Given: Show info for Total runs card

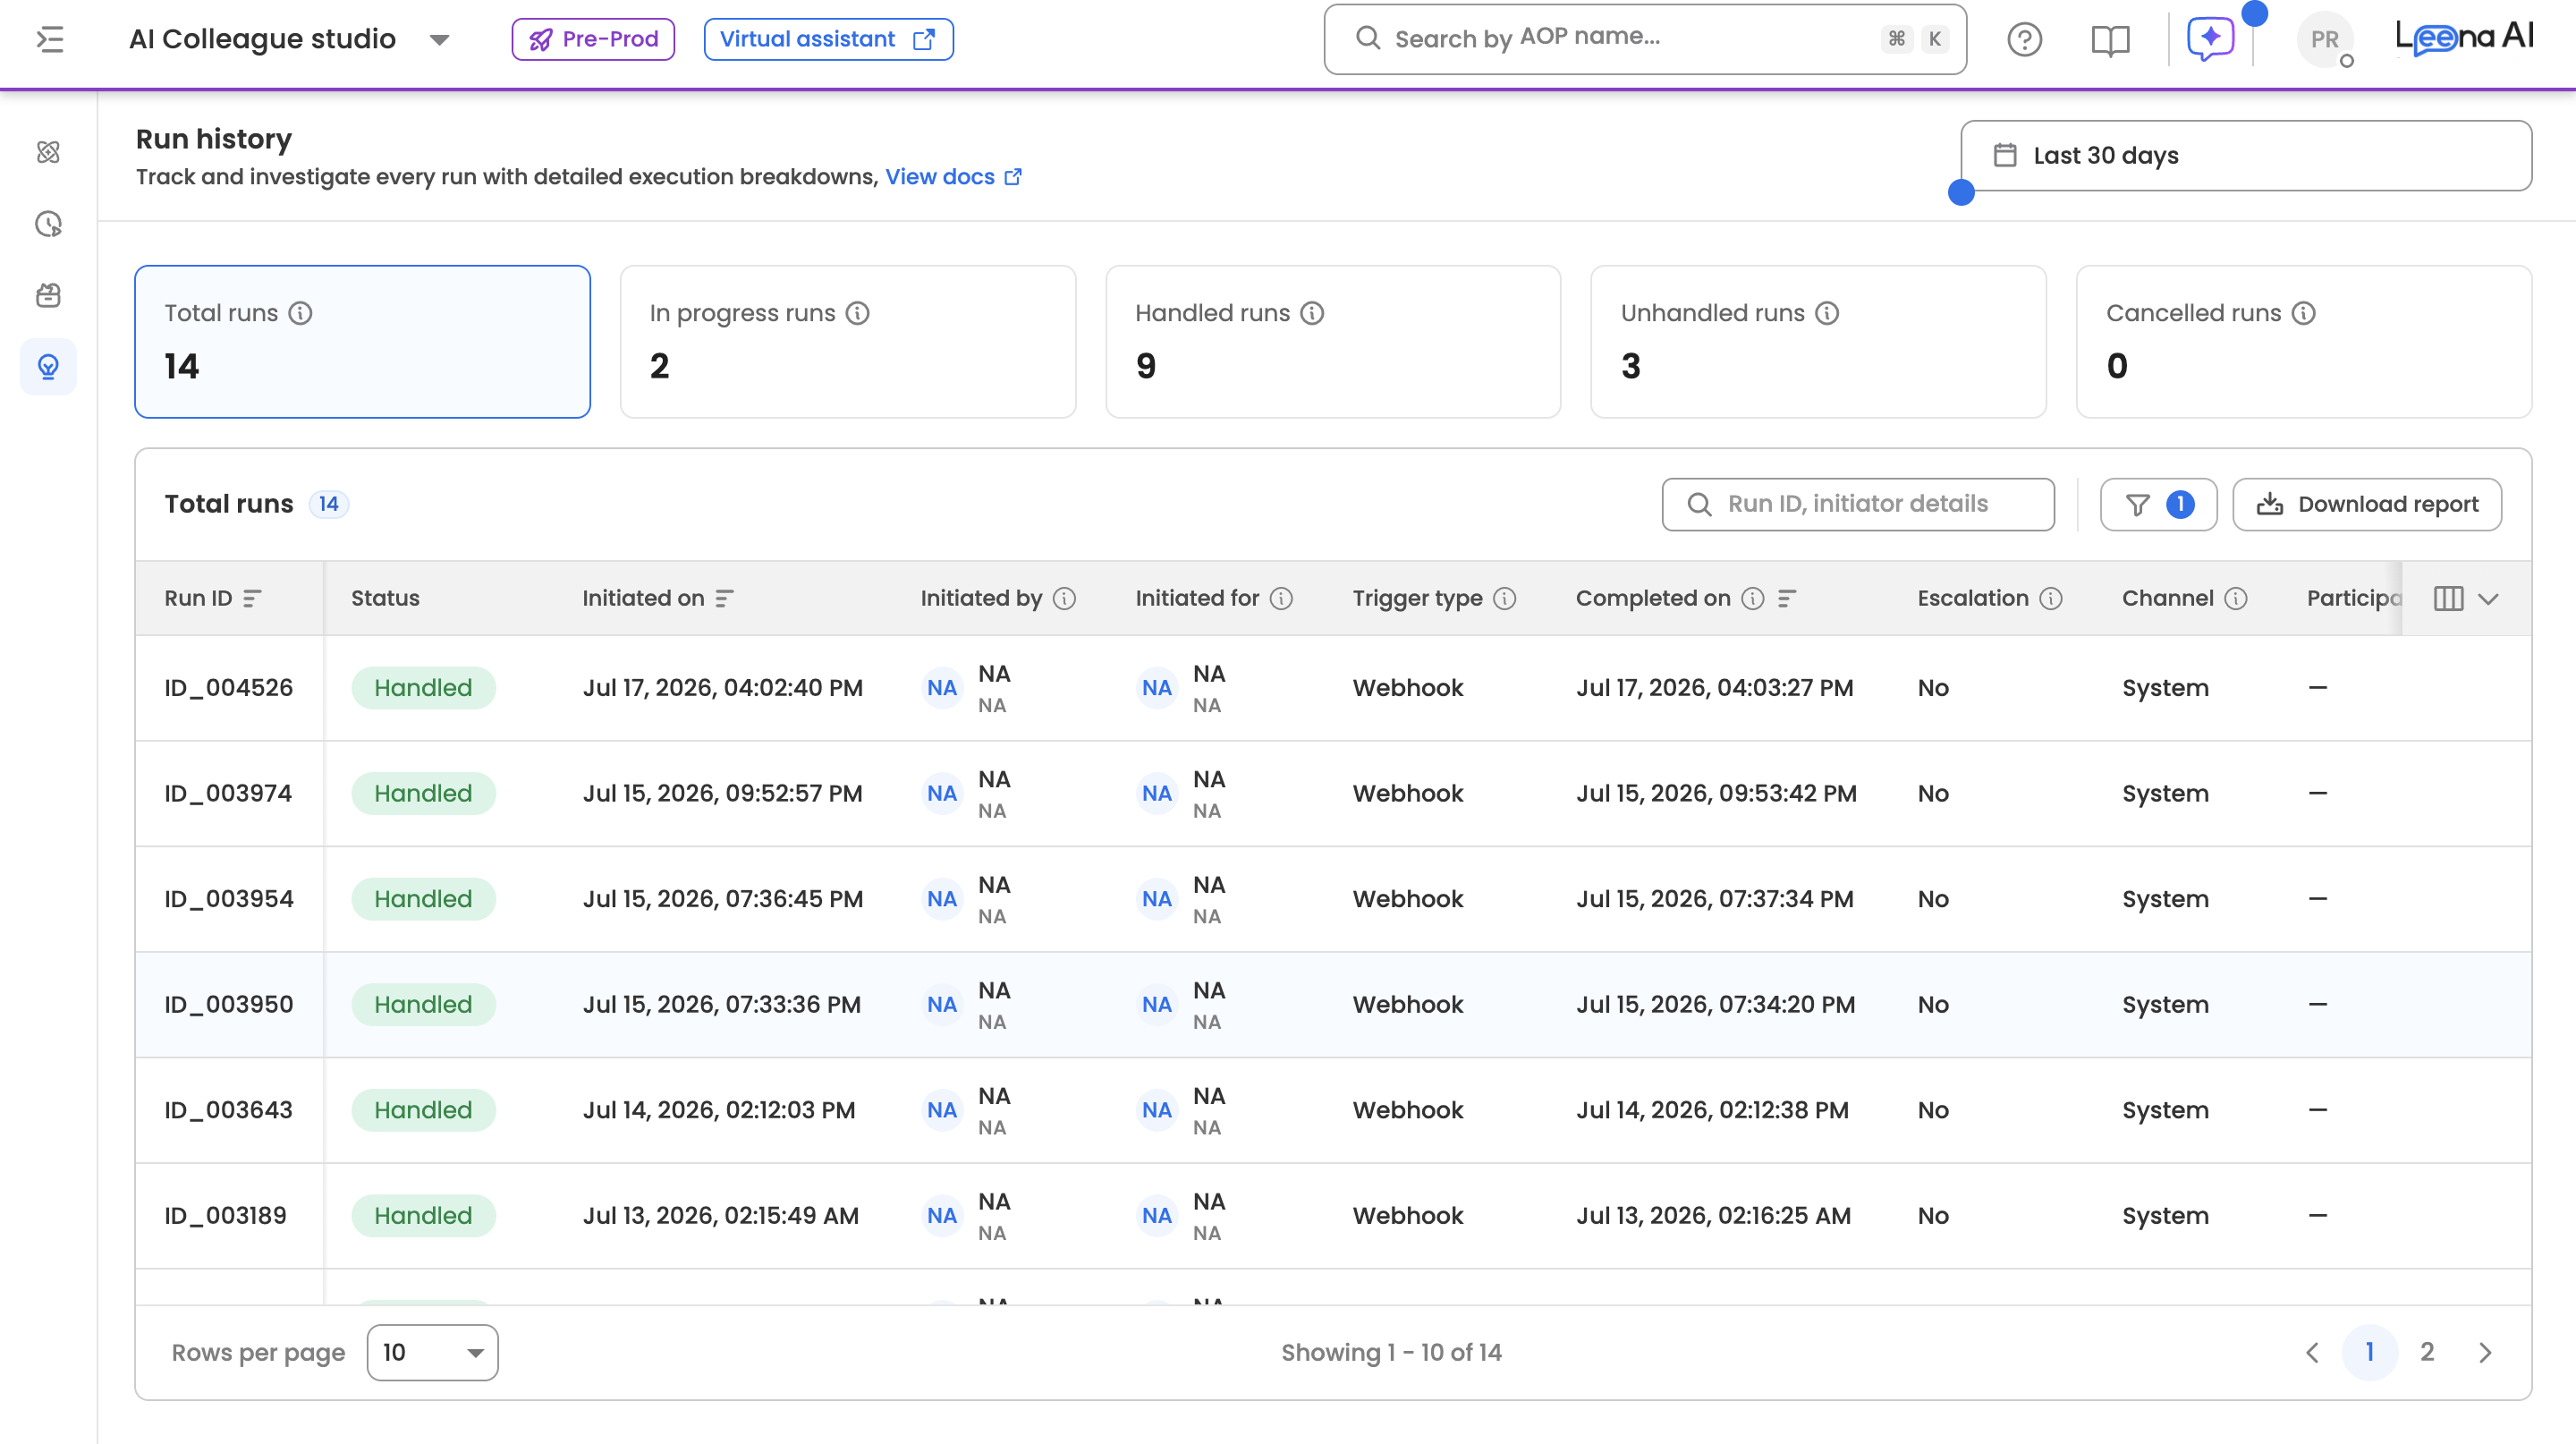Looking at the screenshot, I should (301, 313).
